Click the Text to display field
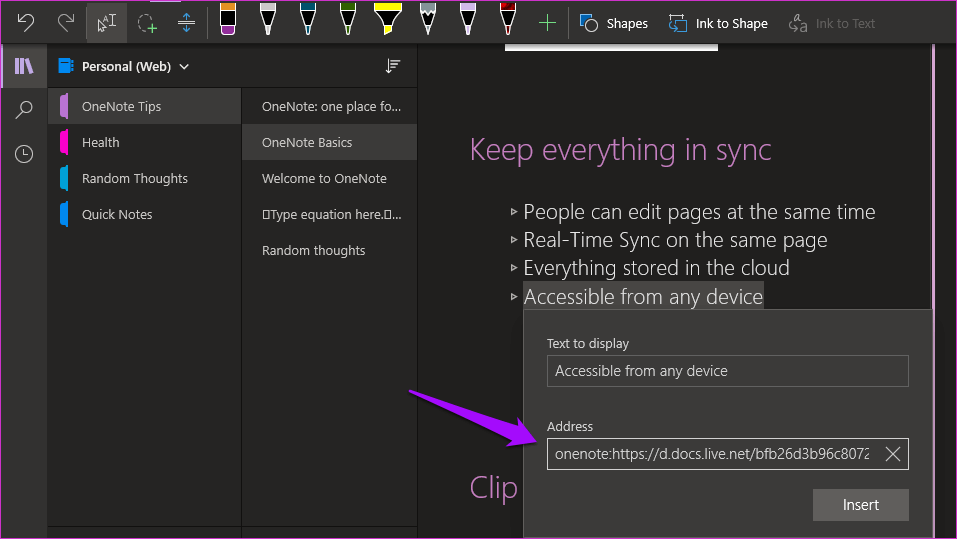957x539 pixels. point(728,371)
